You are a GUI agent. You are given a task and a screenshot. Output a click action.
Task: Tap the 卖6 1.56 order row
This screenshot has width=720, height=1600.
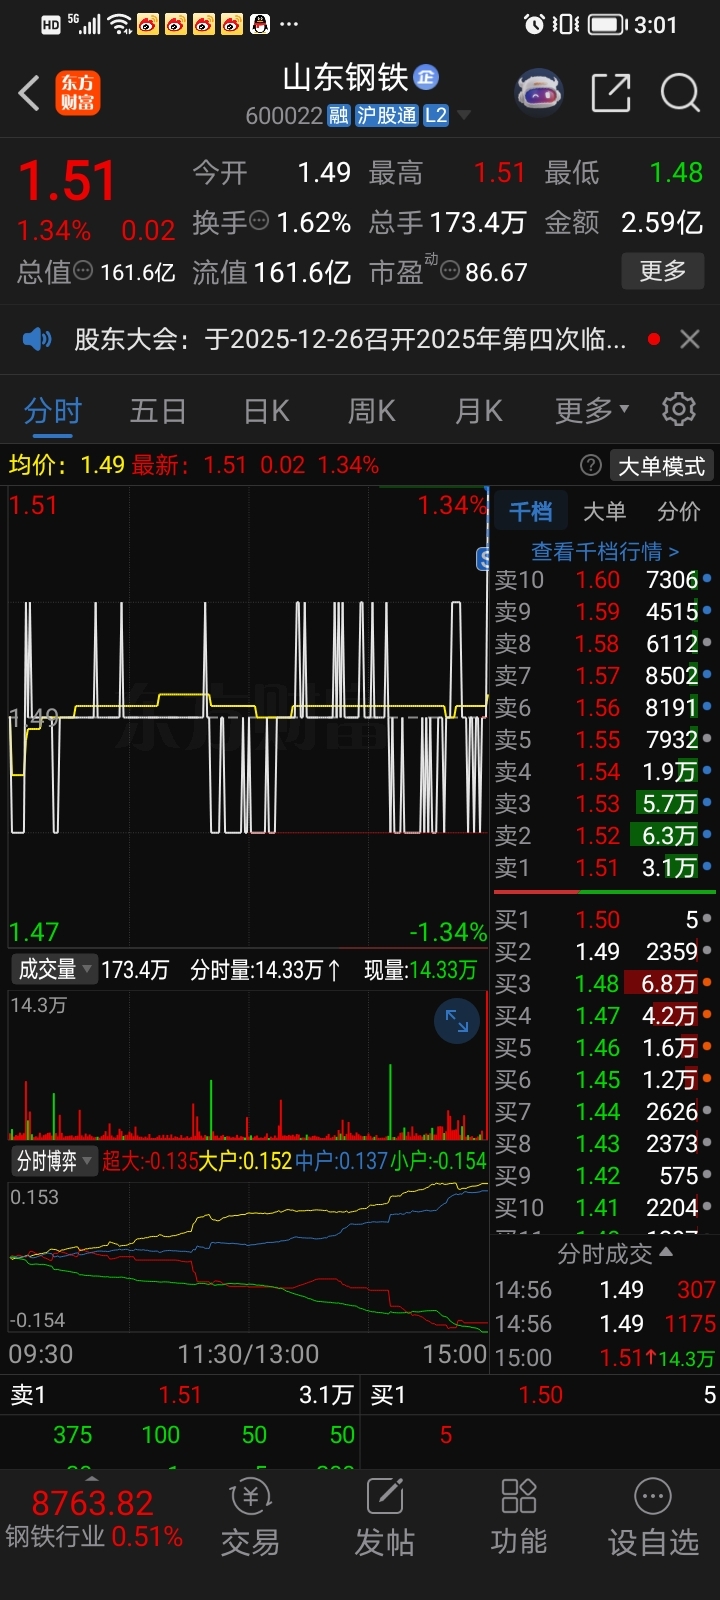(x=604, y=708)
